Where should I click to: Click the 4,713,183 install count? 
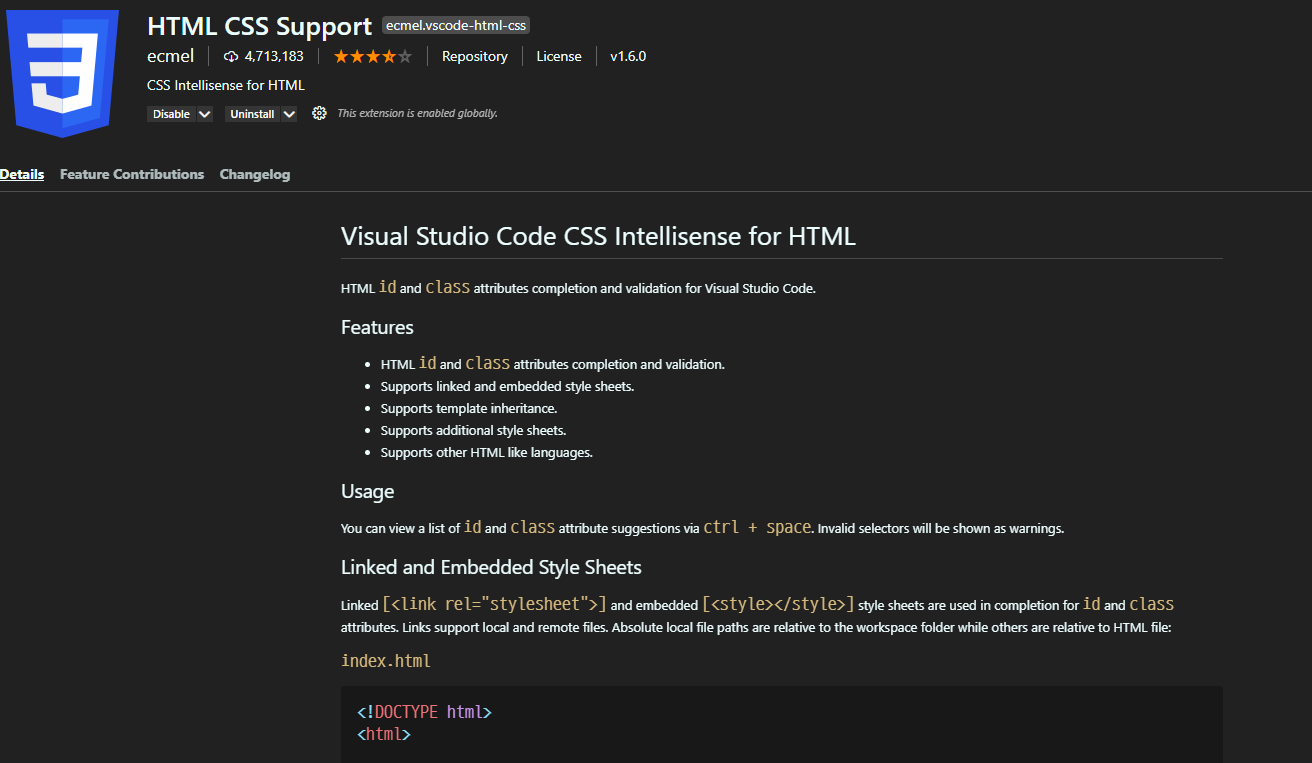pos(274,56)
